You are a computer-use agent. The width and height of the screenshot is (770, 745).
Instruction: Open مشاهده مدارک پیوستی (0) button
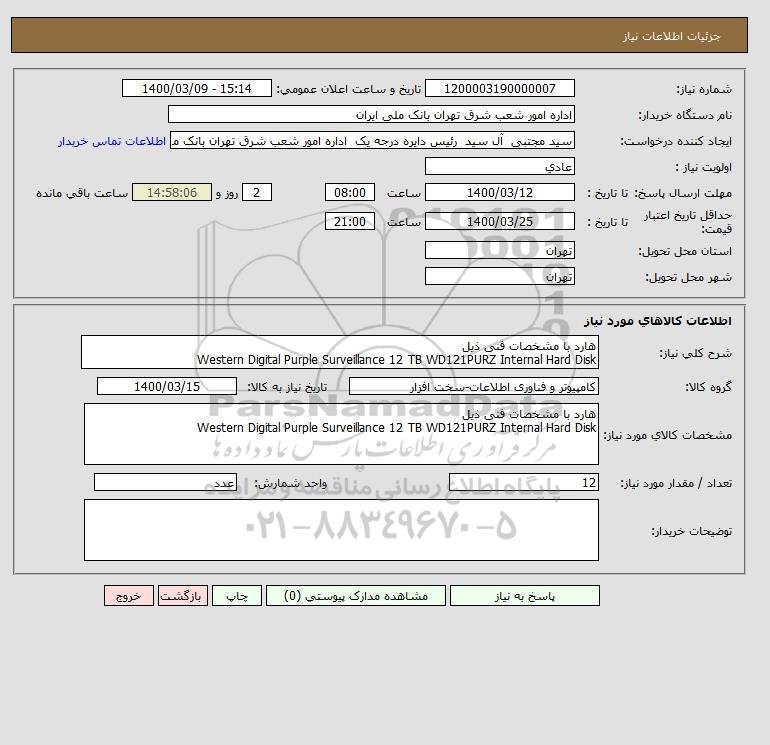pyautogui.click(x=356, y=596)
